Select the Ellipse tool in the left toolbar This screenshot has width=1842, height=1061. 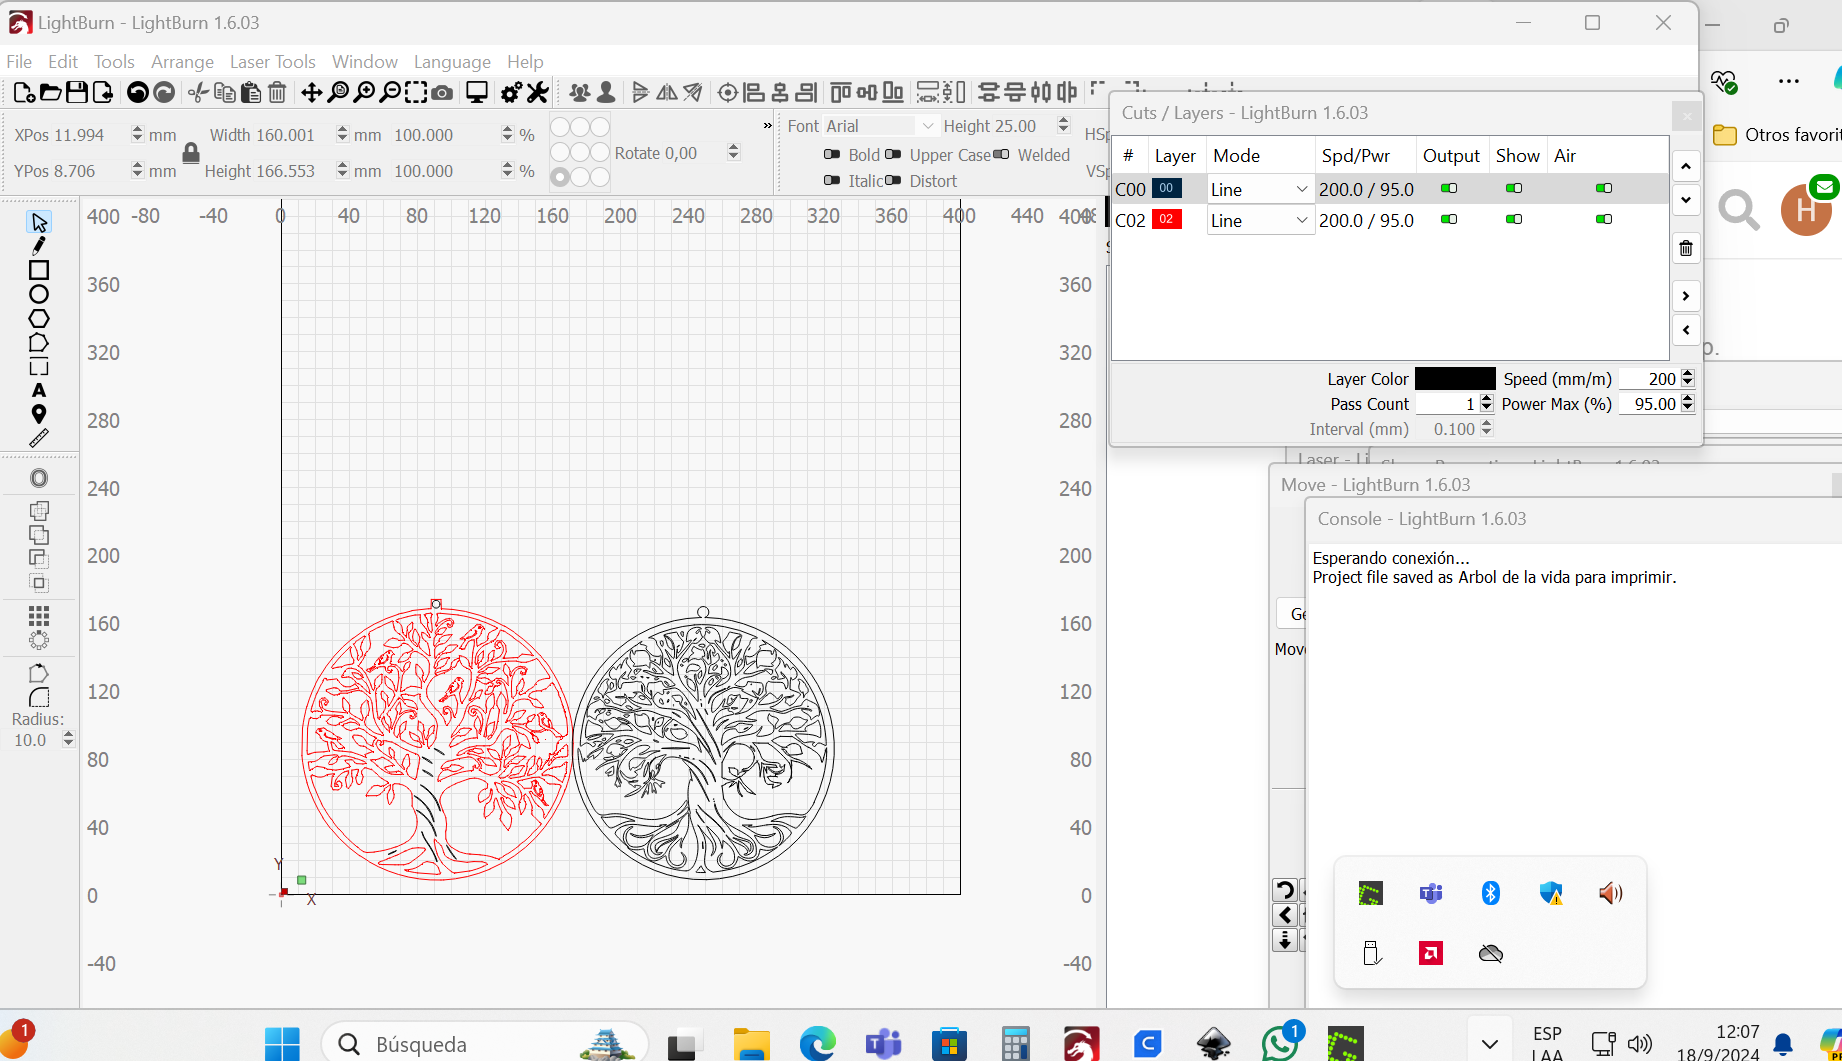point(40,294)
